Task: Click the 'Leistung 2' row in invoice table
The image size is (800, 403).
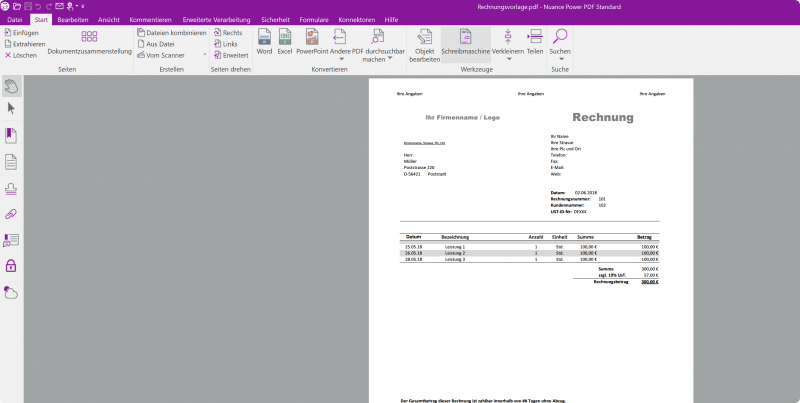Action: tap(529, 253)
